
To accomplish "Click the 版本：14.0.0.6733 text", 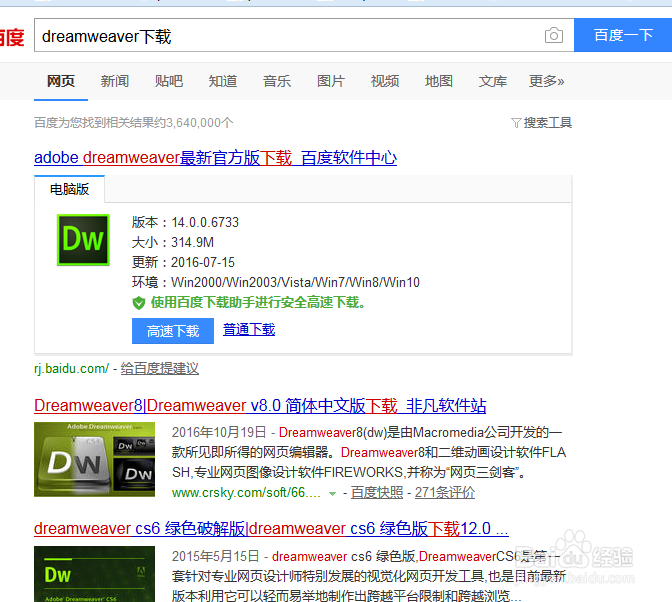I will (x=185, y=222).
